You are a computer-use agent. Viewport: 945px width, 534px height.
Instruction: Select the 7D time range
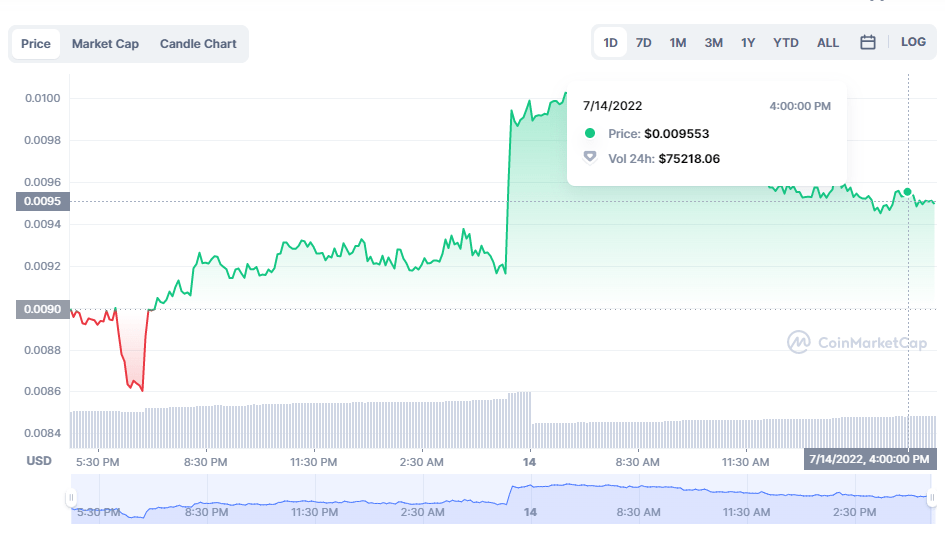[x=644, y=43]
